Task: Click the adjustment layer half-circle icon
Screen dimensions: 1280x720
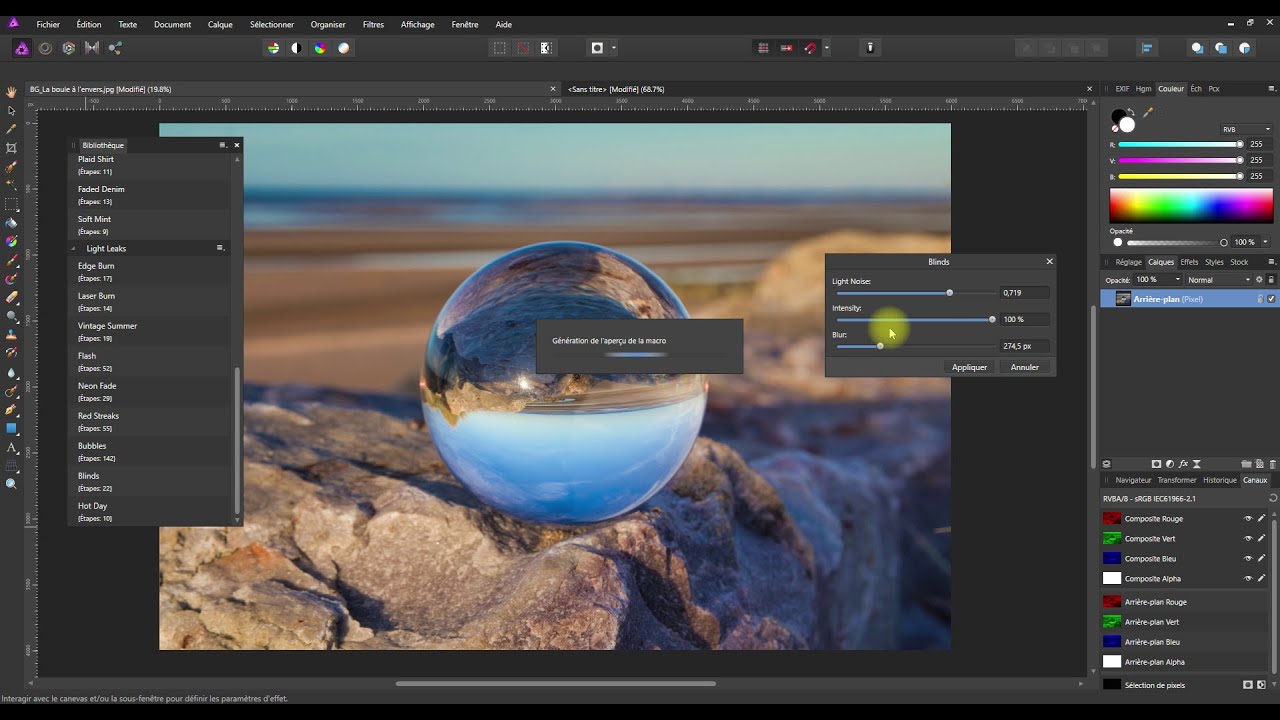Action: 1170,464
